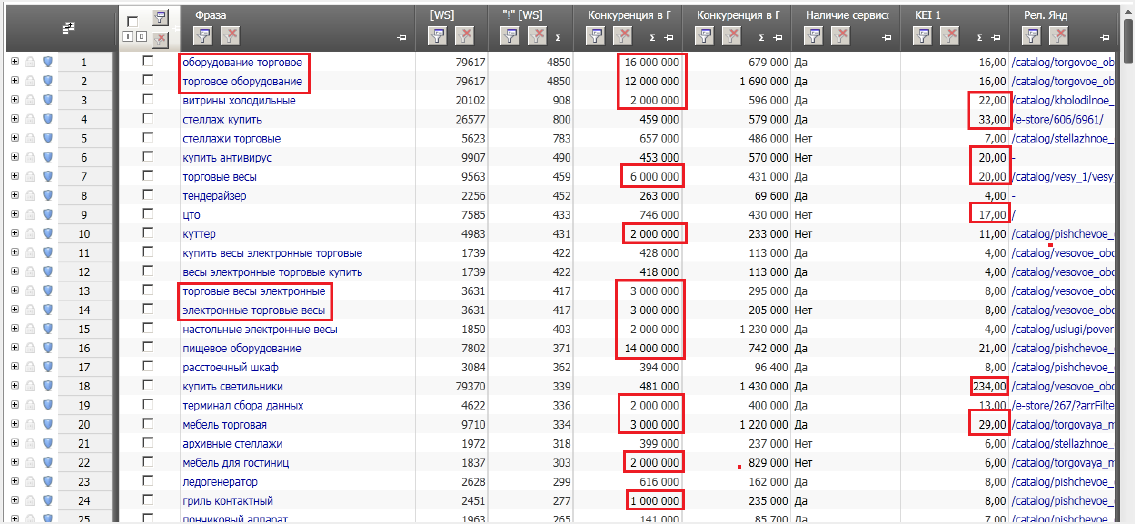Click the lock icon in row 16

click(x=30, y=348)
